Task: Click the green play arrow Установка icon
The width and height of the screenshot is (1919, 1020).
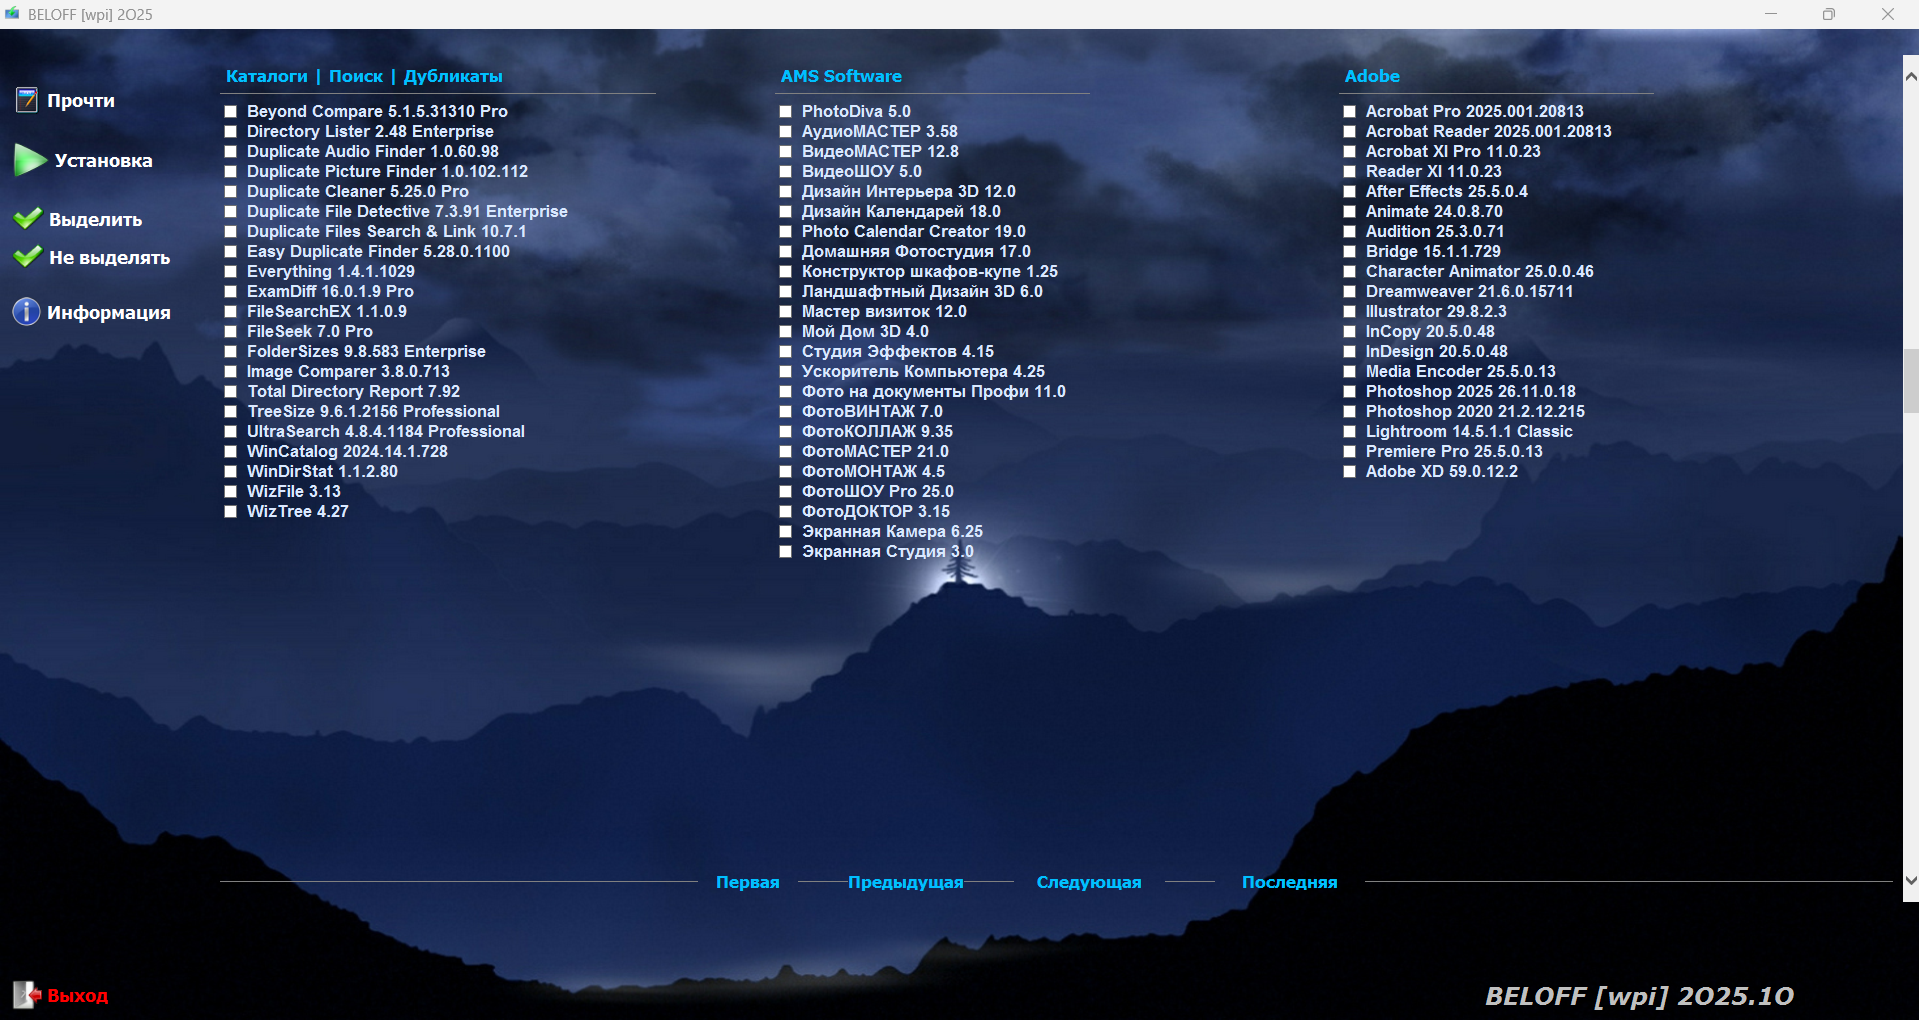Action: point(30,160)
